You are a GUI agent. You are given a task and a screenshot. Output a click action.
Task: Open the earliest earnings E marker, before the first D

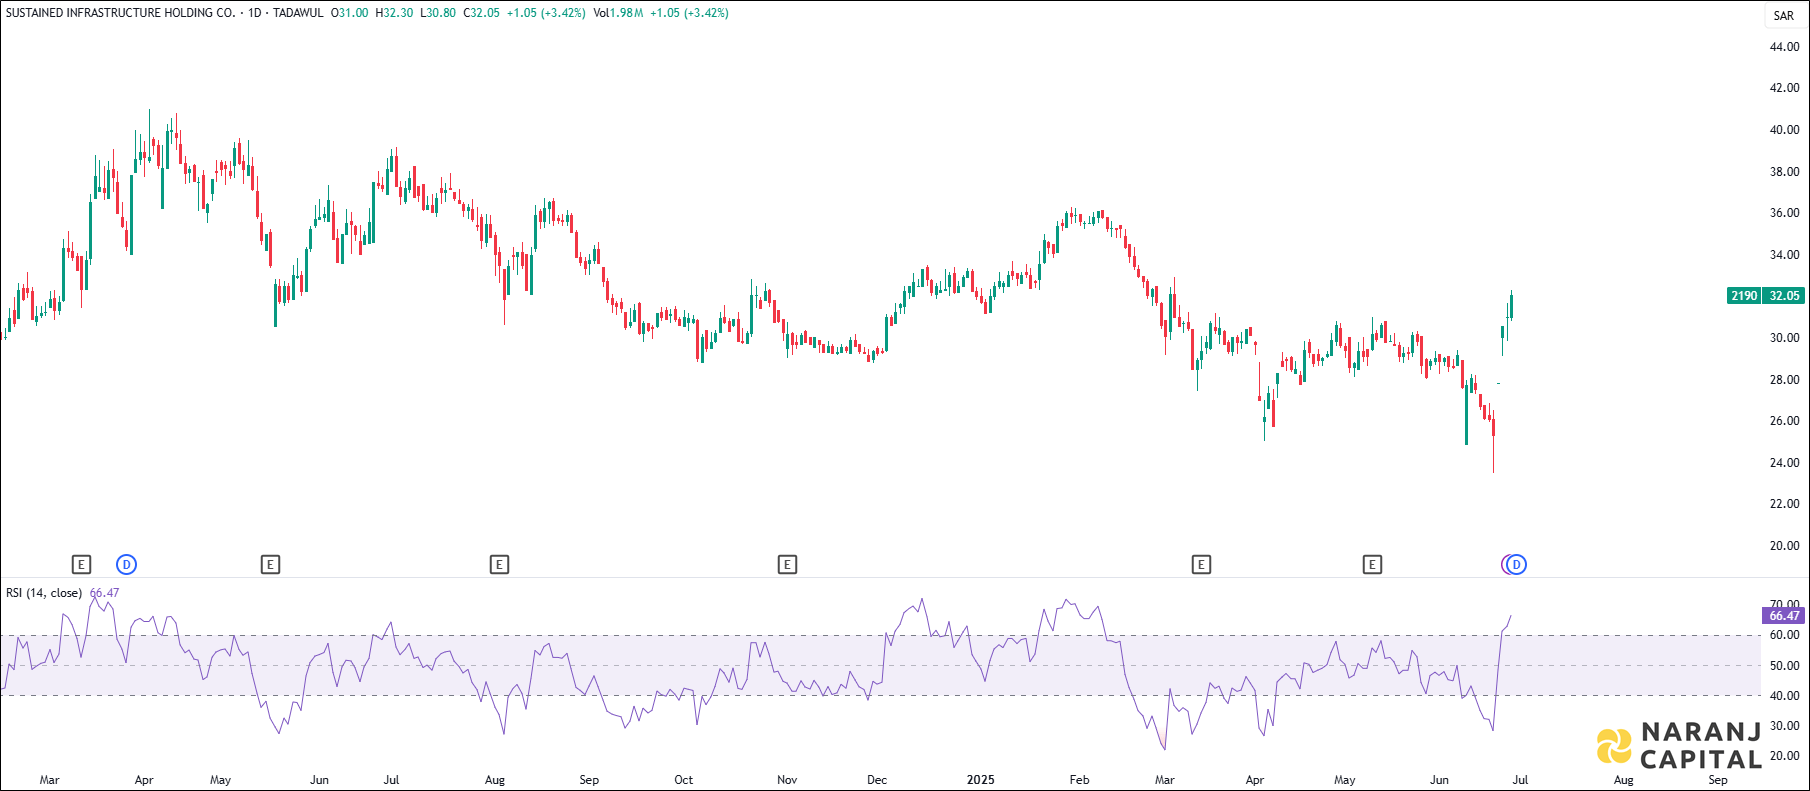tap(81, 565)
